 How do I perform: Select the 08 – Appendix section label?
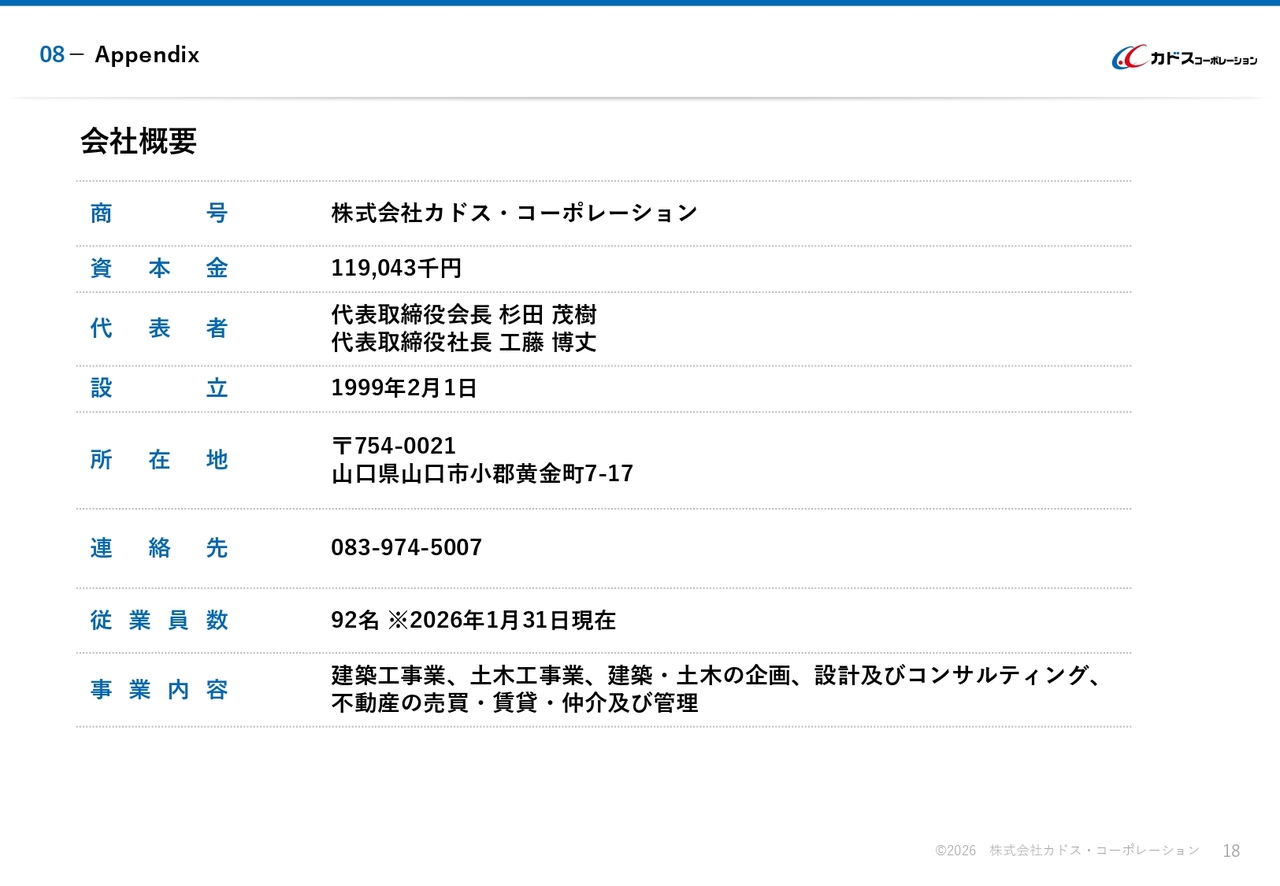119,55
